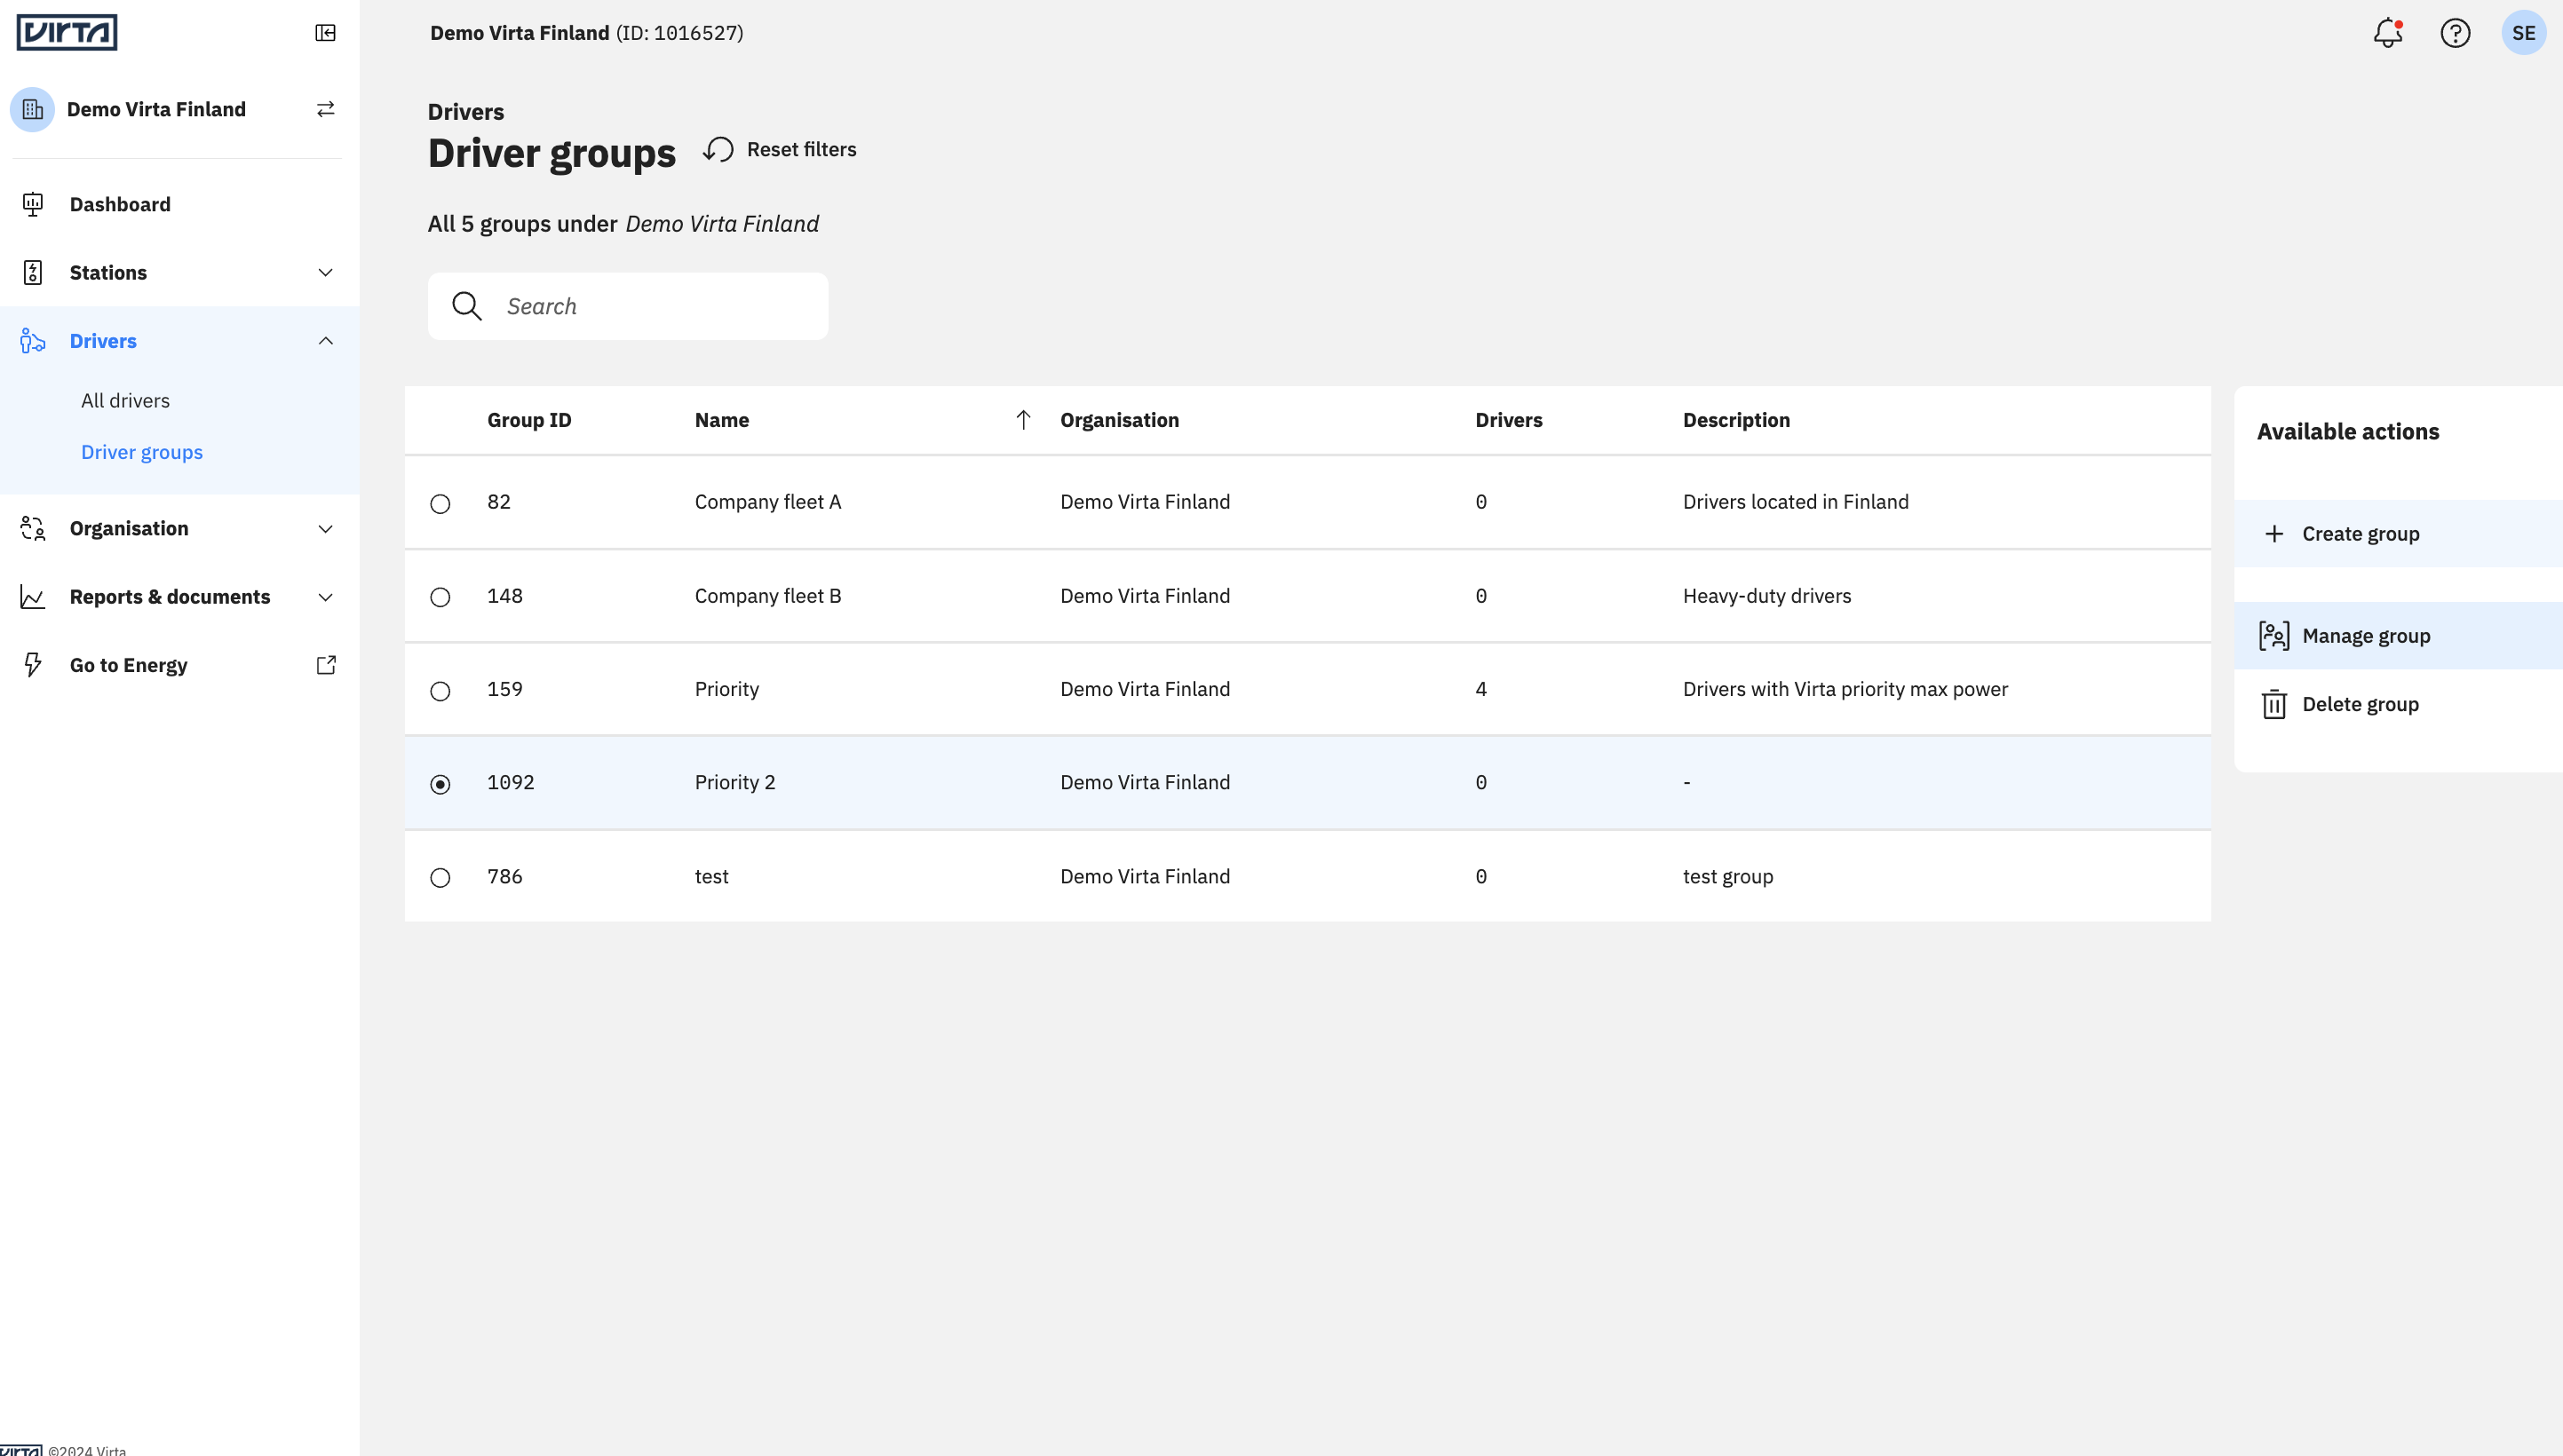This screenshot has height=1456, width=2563.
Task: Focus the Search input field
Action: click(x=628, y=306)
